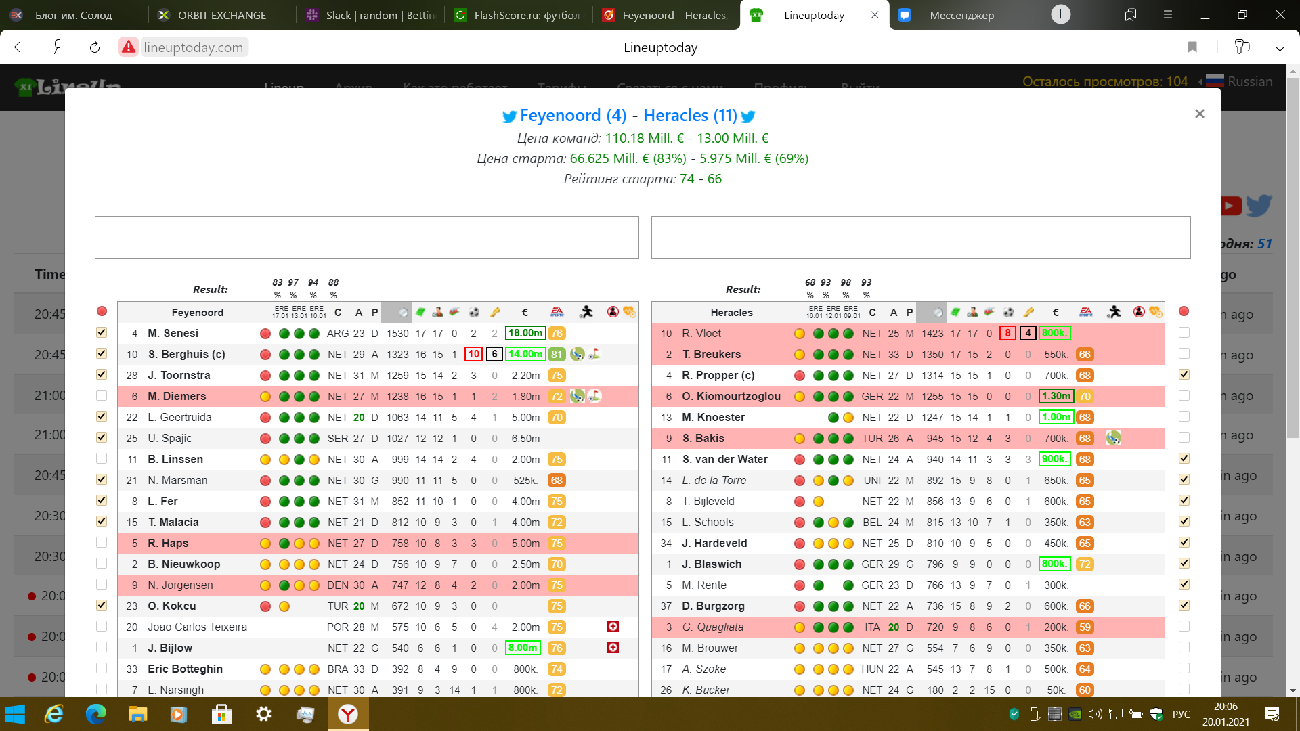The width and height of the screenshot is (1300, 731).
Task: Click the empty text box above Feyenoord table
Action: (366, 238)
